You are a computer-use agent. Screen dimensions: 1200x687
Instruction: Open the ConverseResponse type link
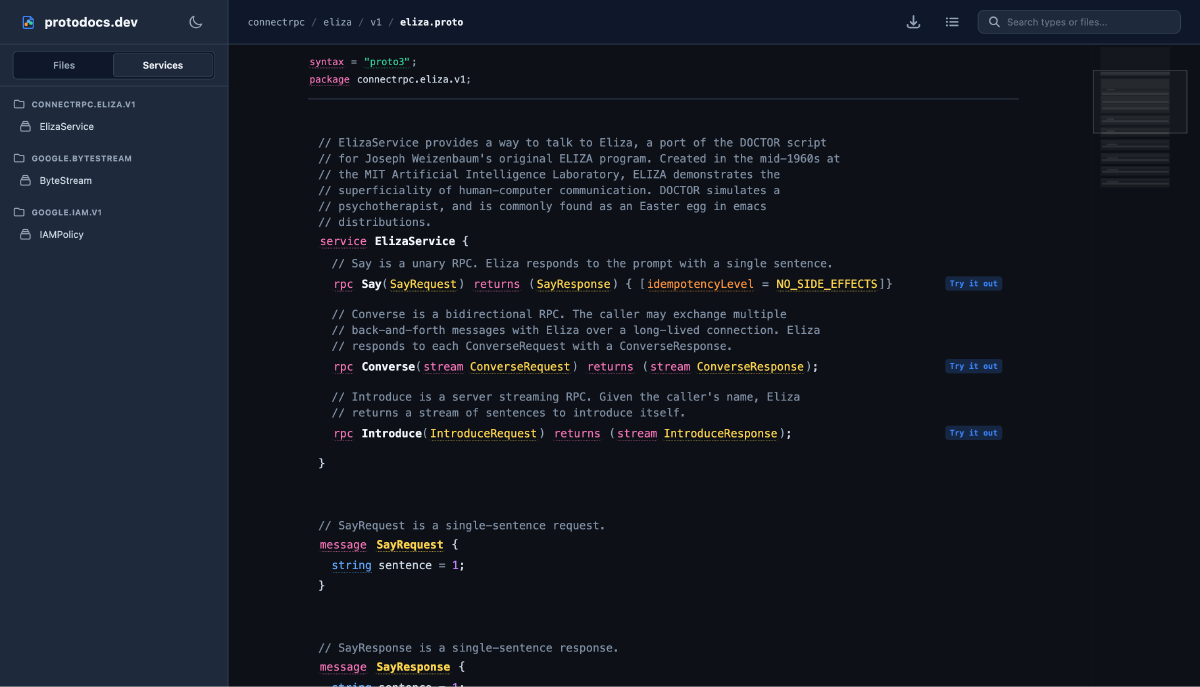click(750, 367)
